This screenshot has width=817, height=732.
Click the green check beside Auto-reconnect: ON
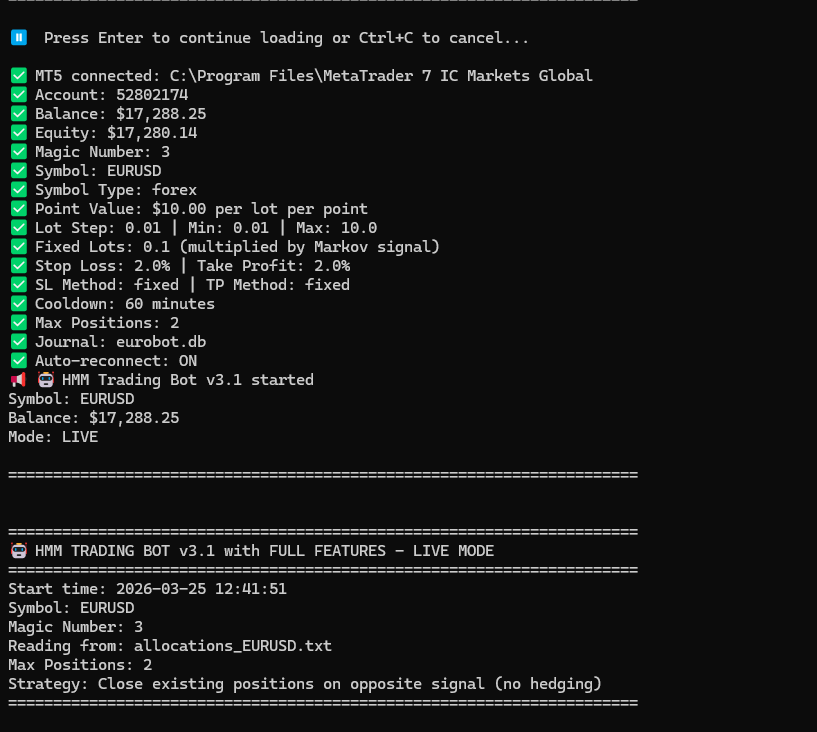(19, 361)
